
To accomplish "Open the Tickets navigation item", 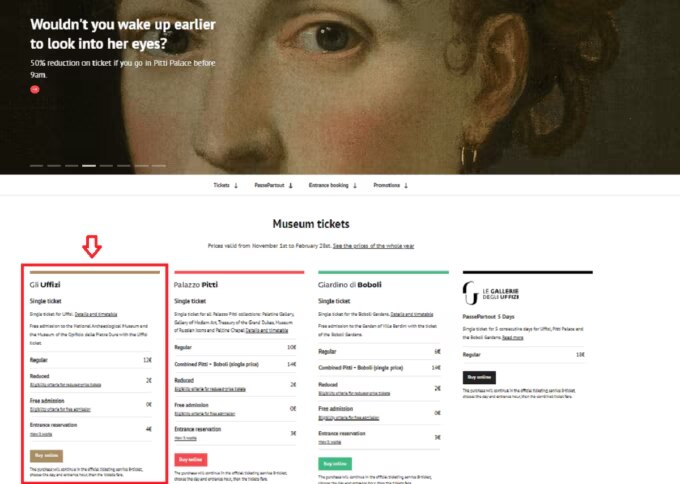I will (221, 185).
